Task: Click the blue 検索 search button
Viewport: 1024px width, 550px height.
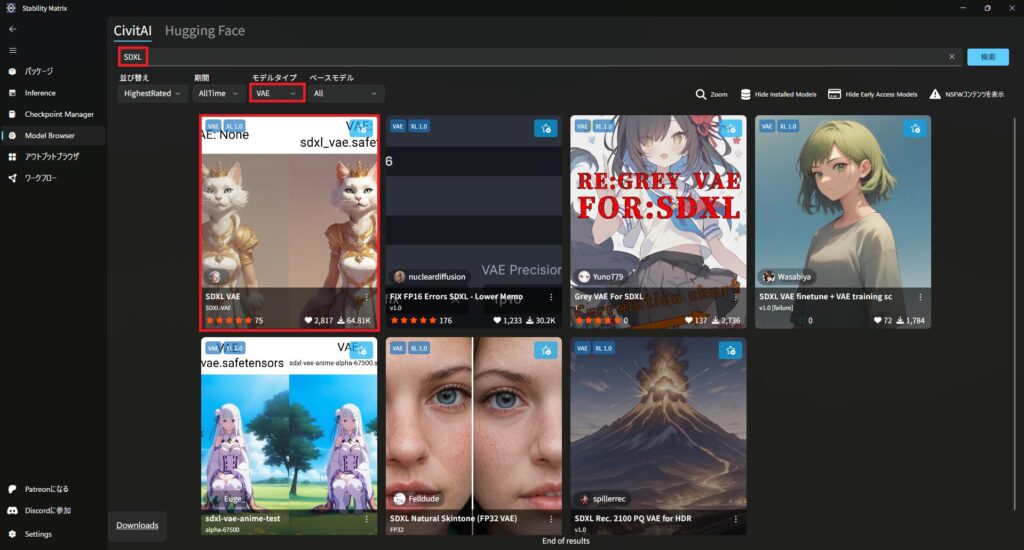Action: 987,57
